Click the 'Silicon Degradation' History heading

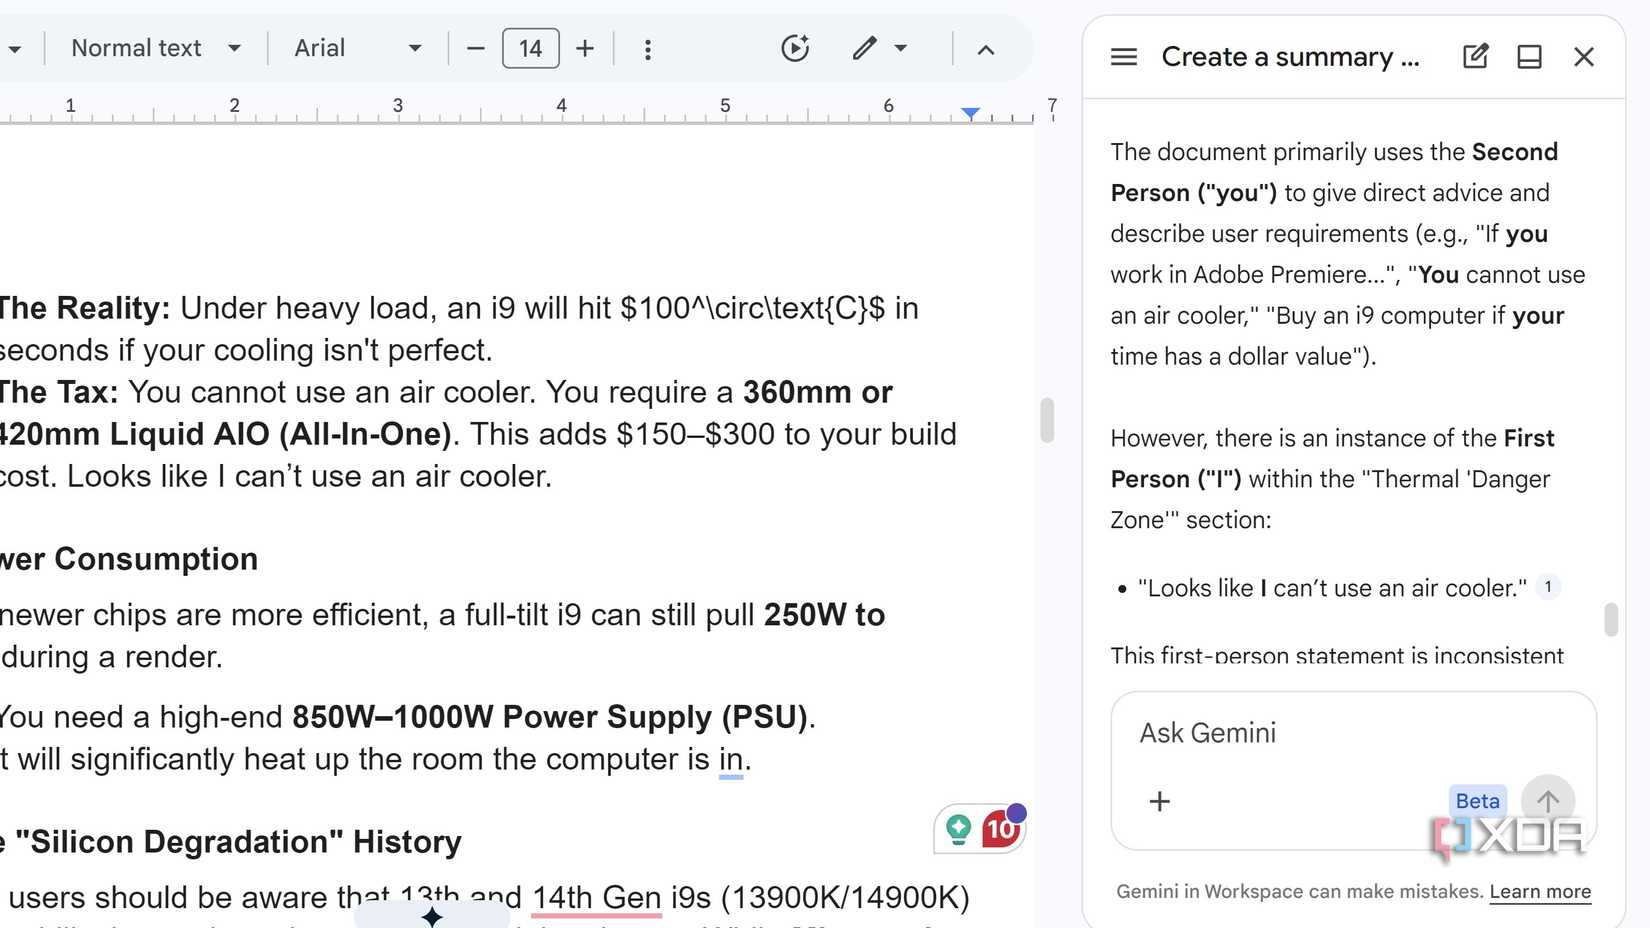[x=238, y=842]
